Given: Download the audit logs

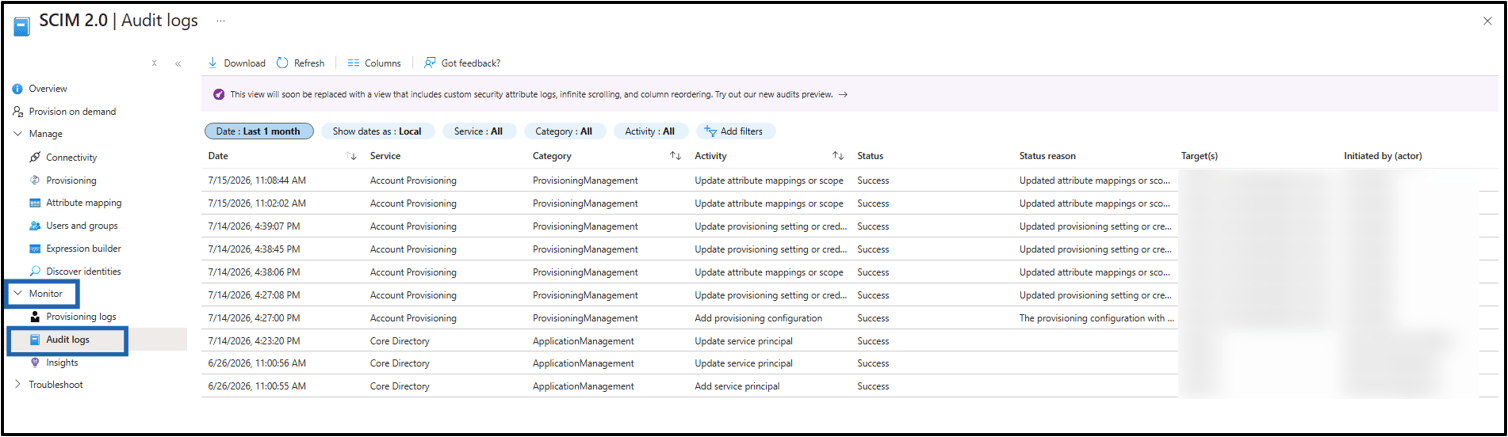Looking at the screenshot, I should (x=236, y=63).
